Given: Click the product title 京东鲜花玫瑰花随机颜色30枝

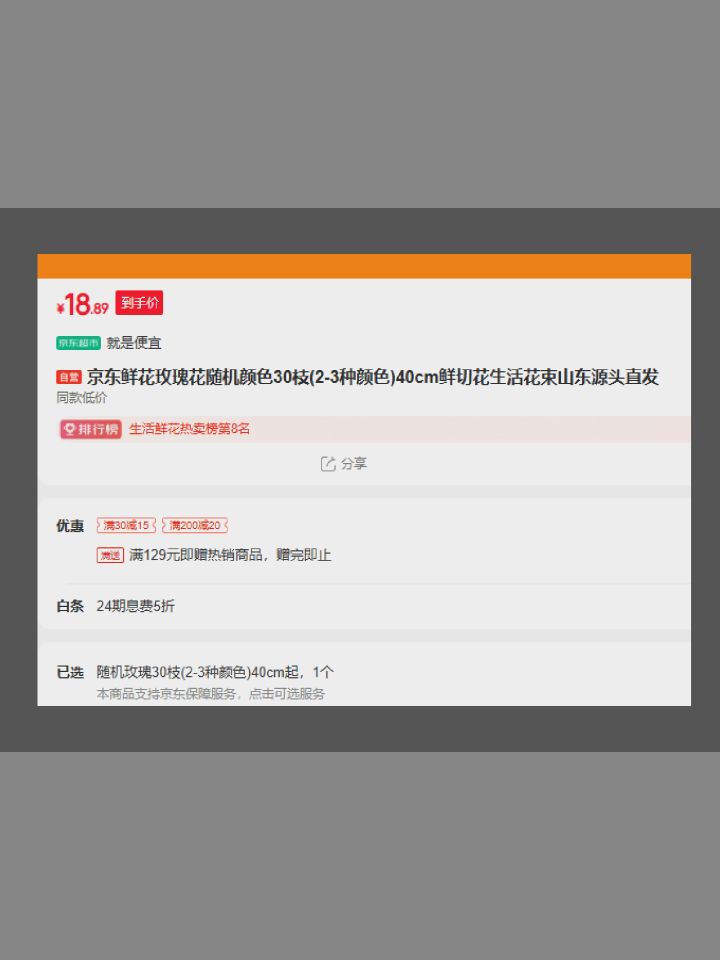Looking at the screenshot, I should click(x=372, y=377).
